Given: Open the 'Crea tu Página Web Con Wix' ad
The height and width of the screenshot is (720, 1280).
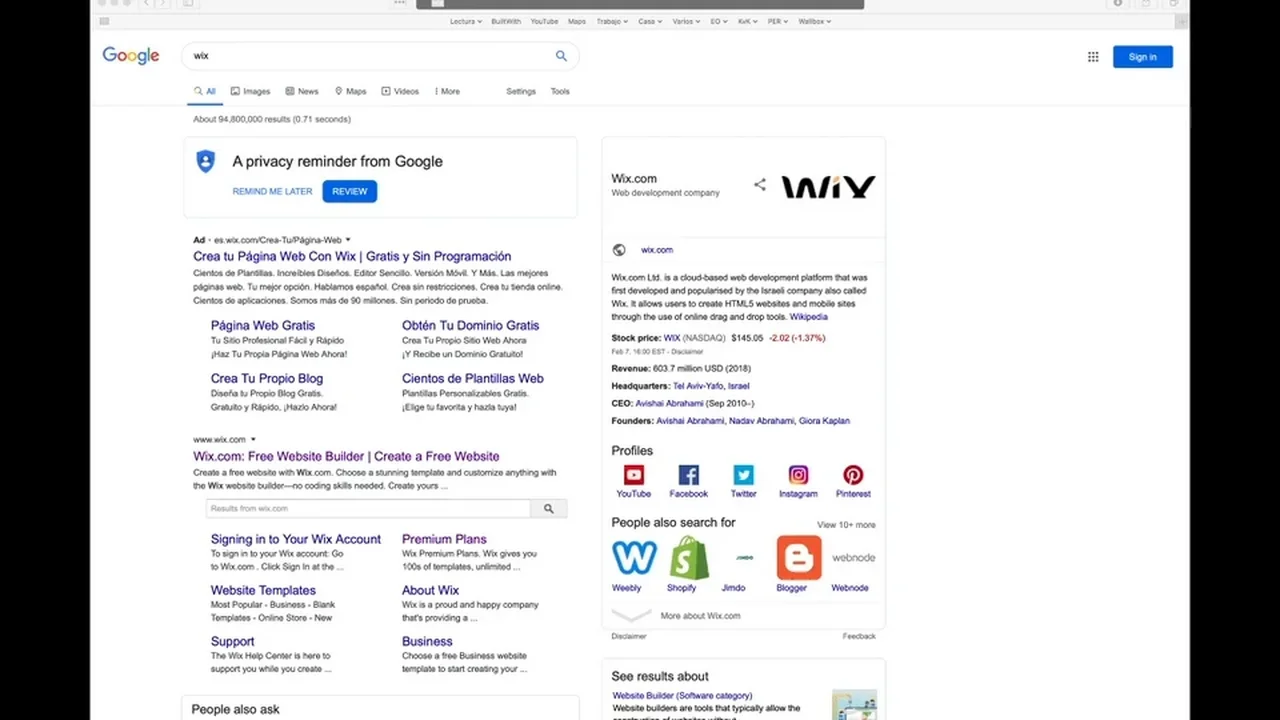Looking at the screenshot, I should (352, 257).
